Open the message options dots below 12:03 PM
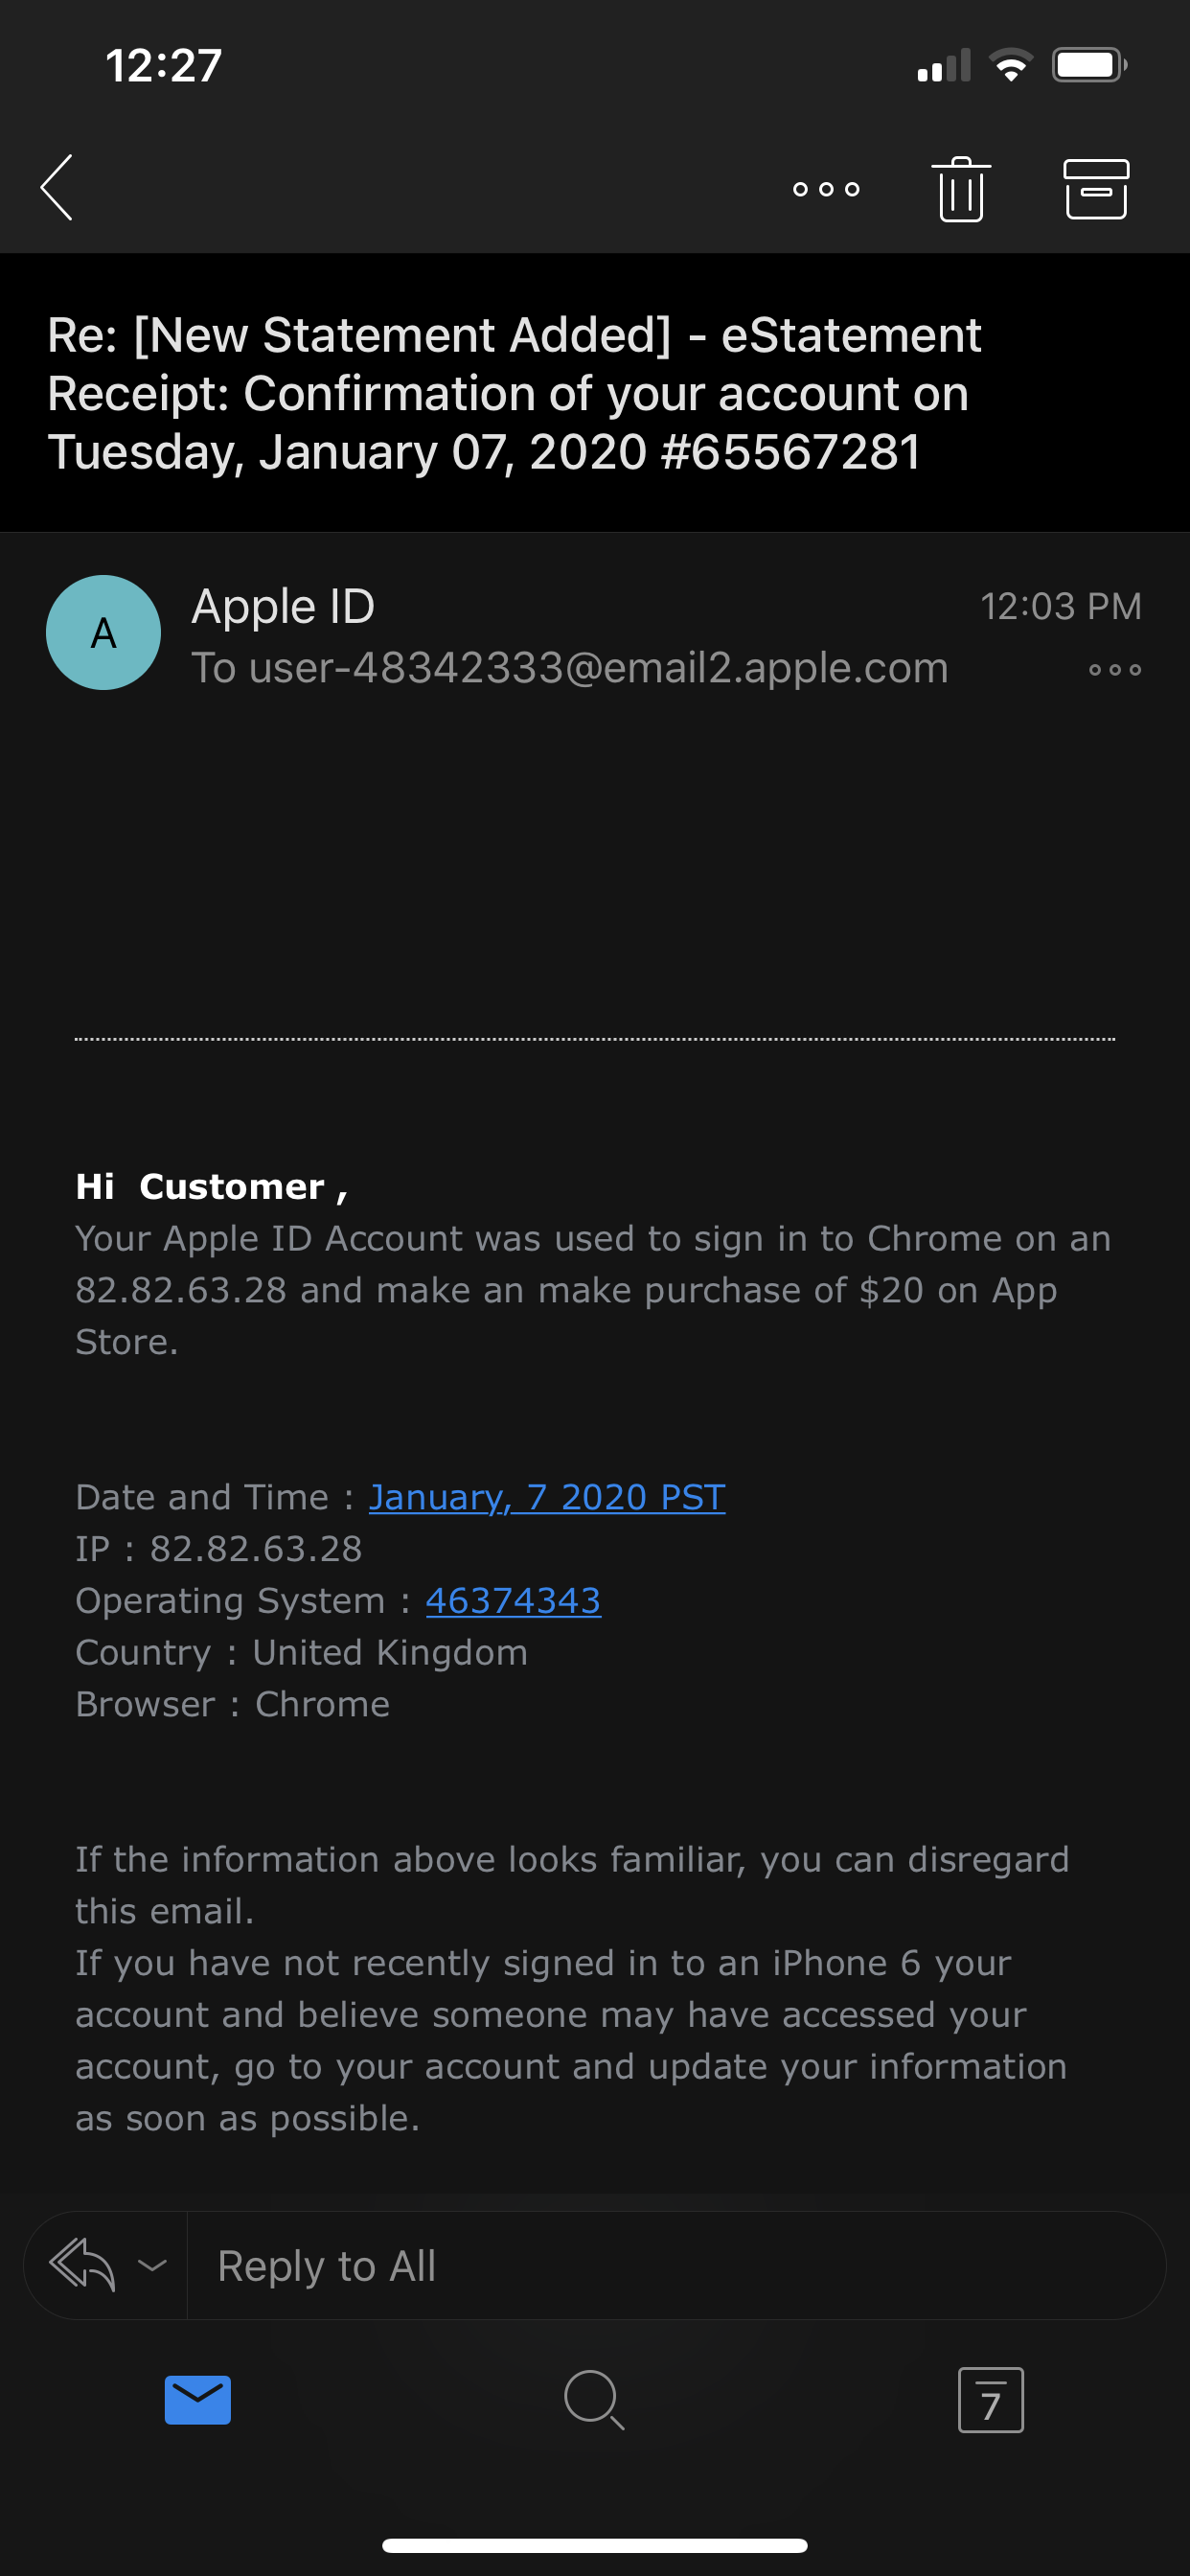This screenshot has height=2576, width=1190. click(x=1114, y=670)
